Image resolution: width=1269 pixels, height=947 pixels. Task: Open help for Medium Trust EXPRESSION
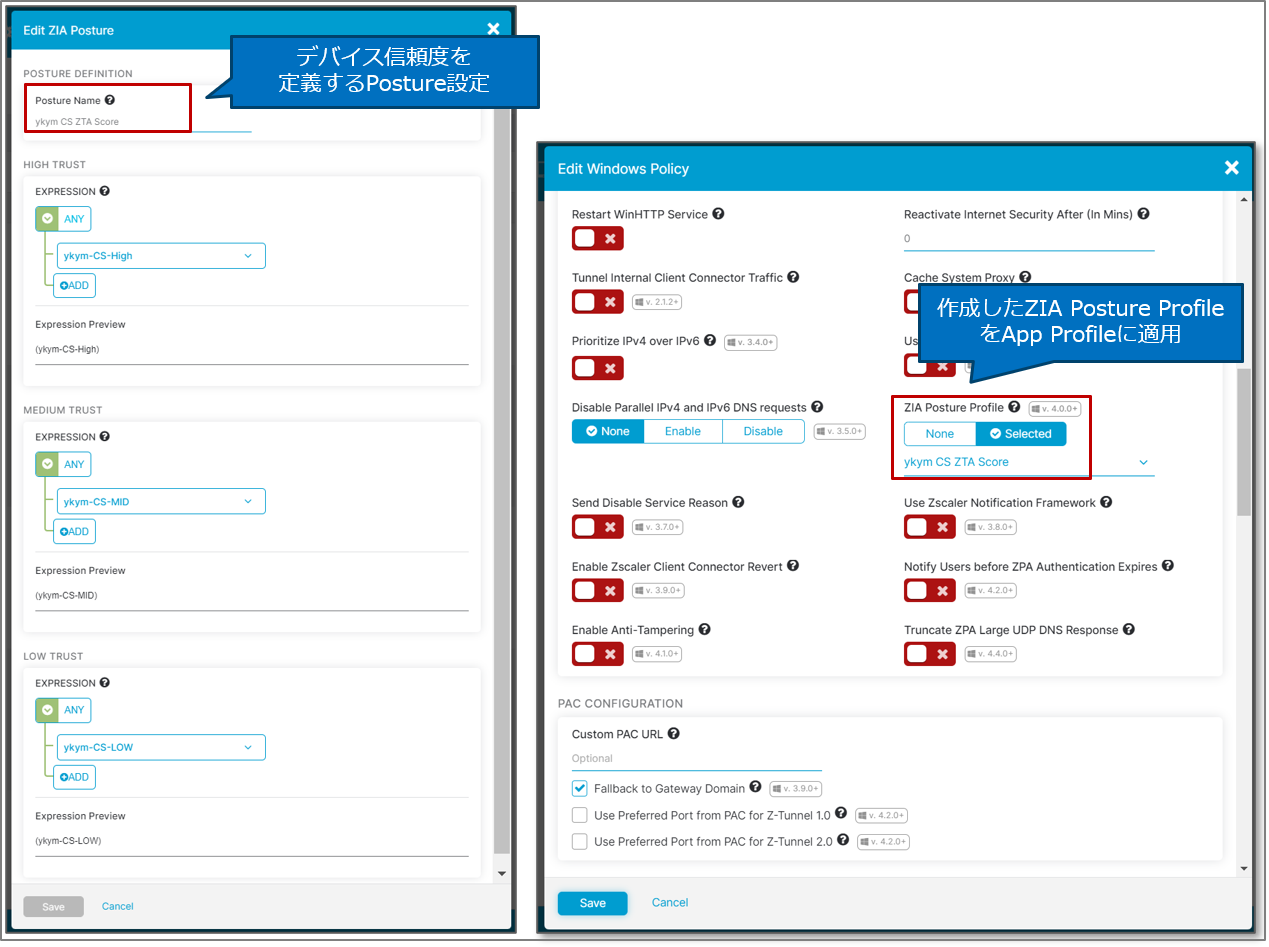click(x=105, y=436)
